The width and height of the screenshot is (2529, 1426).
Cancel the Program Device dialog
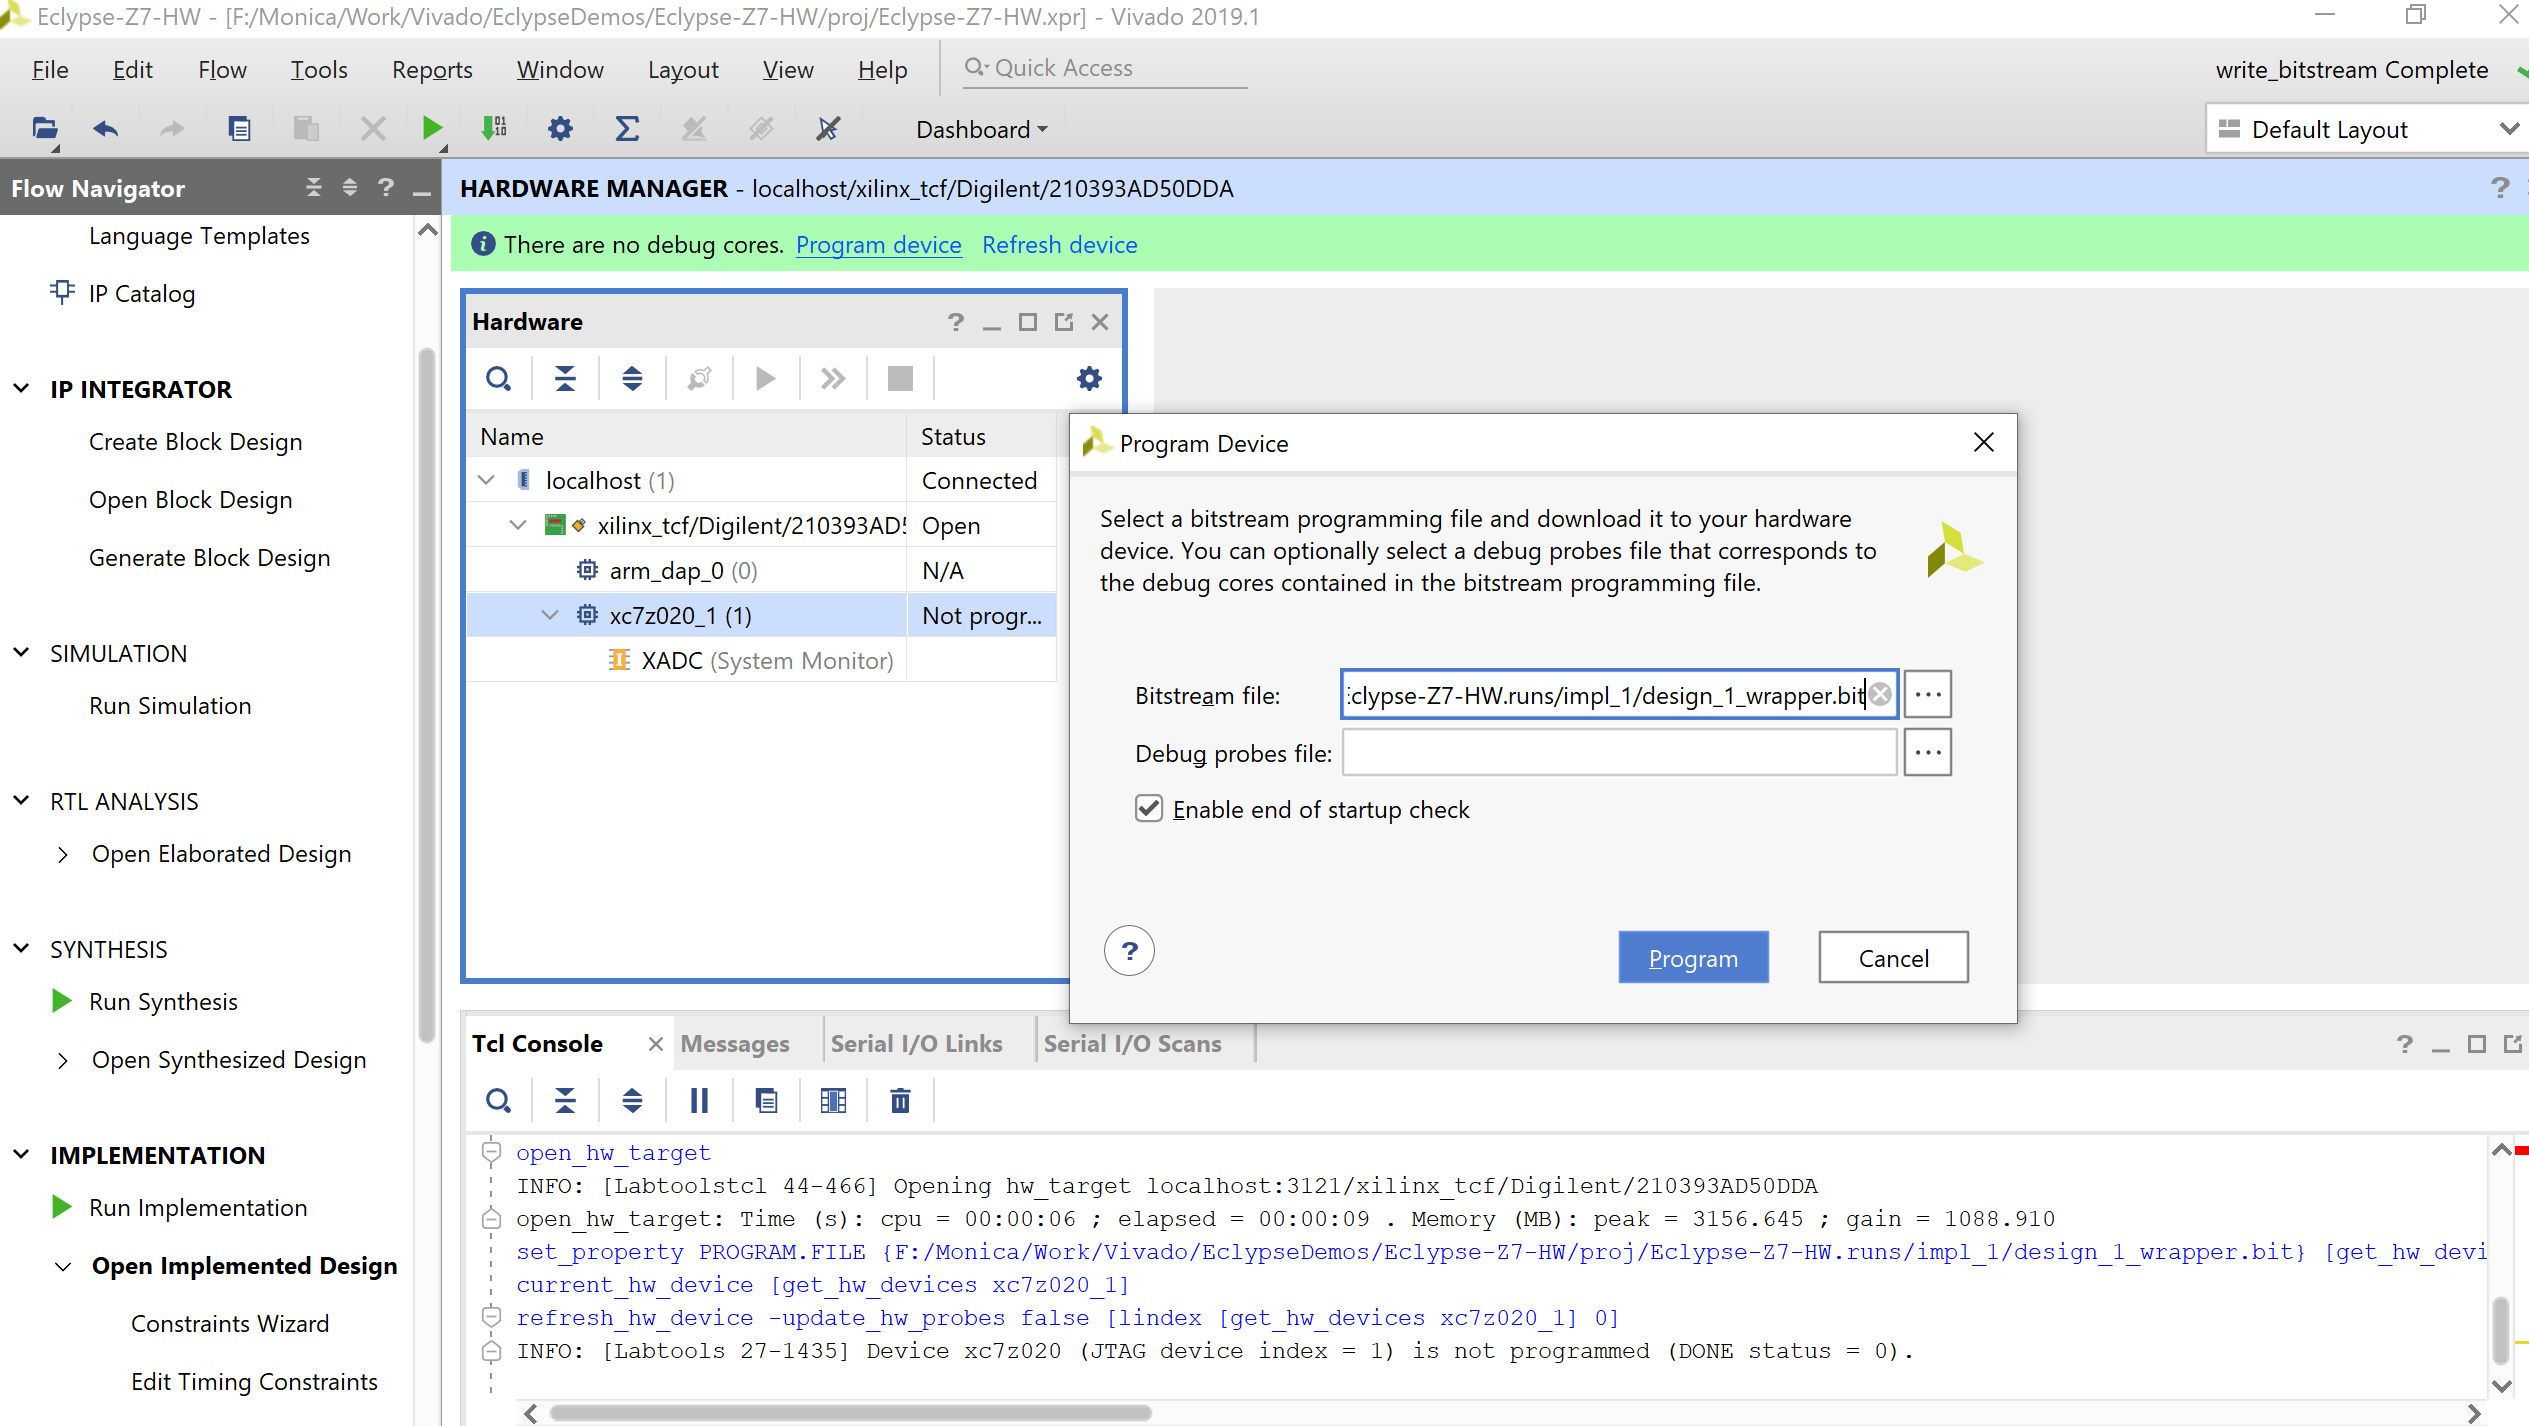coord(1893,958)
